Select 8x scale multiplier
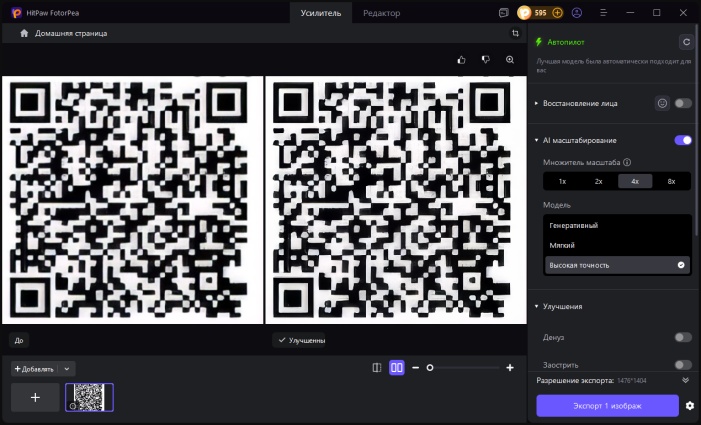Viewport: 701px width, 425px height. tap(671, 181)
